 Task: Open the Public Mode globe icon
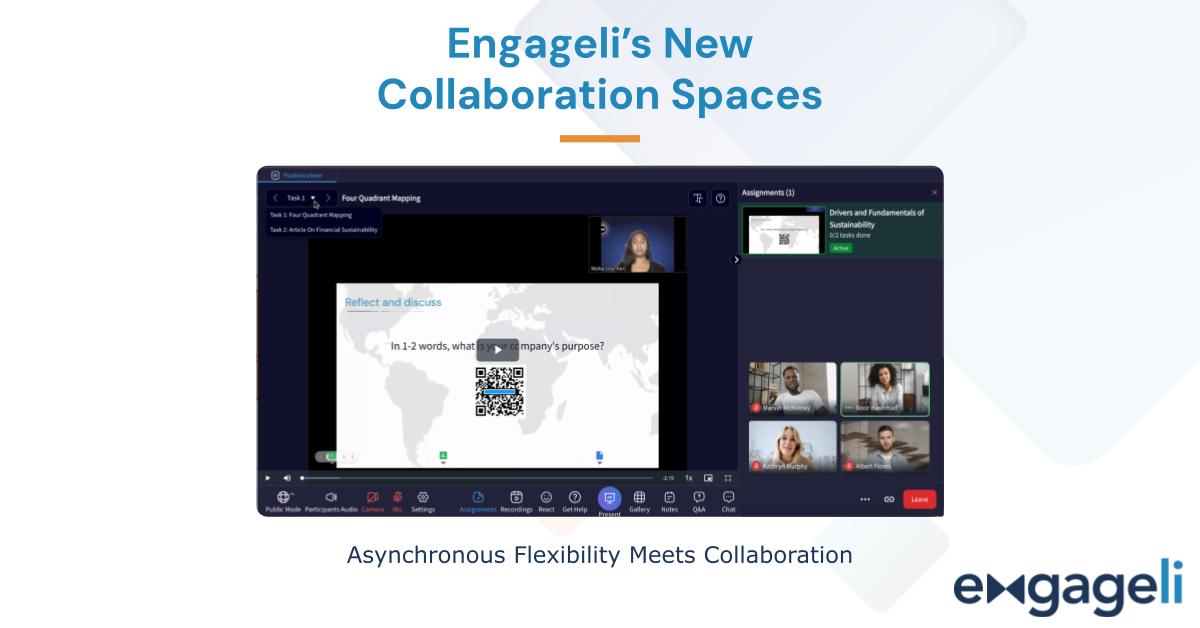(283, 497)
